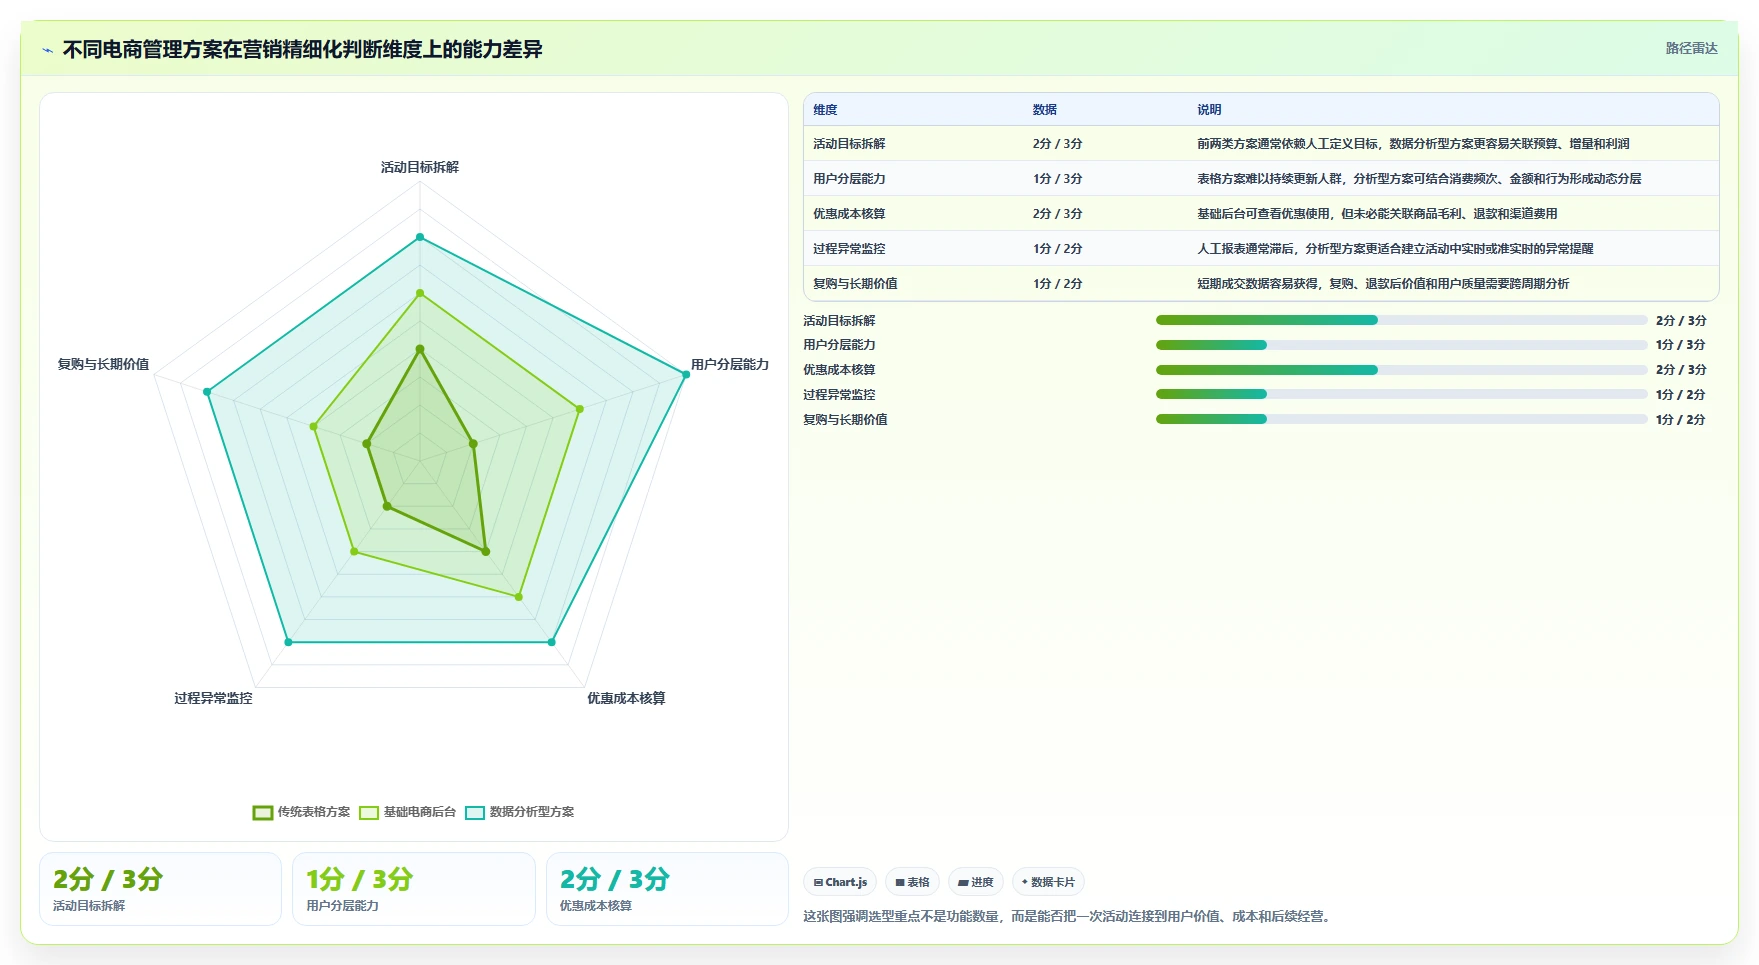The height and width of the screenshot is (965, 1759).
Task: Click description starting 人工报表通常滞后
Action: point(1395,249)
